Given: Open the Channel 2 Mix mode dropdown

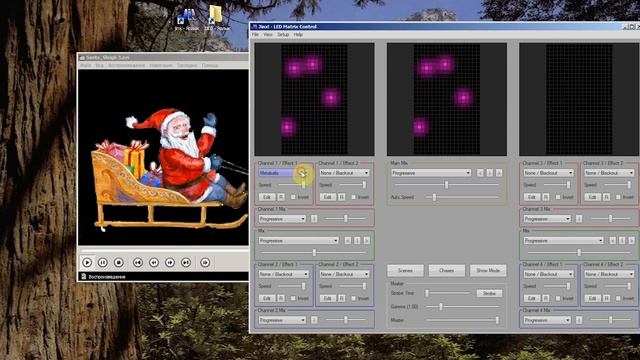Looking at the screenshot, I should [282, 320].
